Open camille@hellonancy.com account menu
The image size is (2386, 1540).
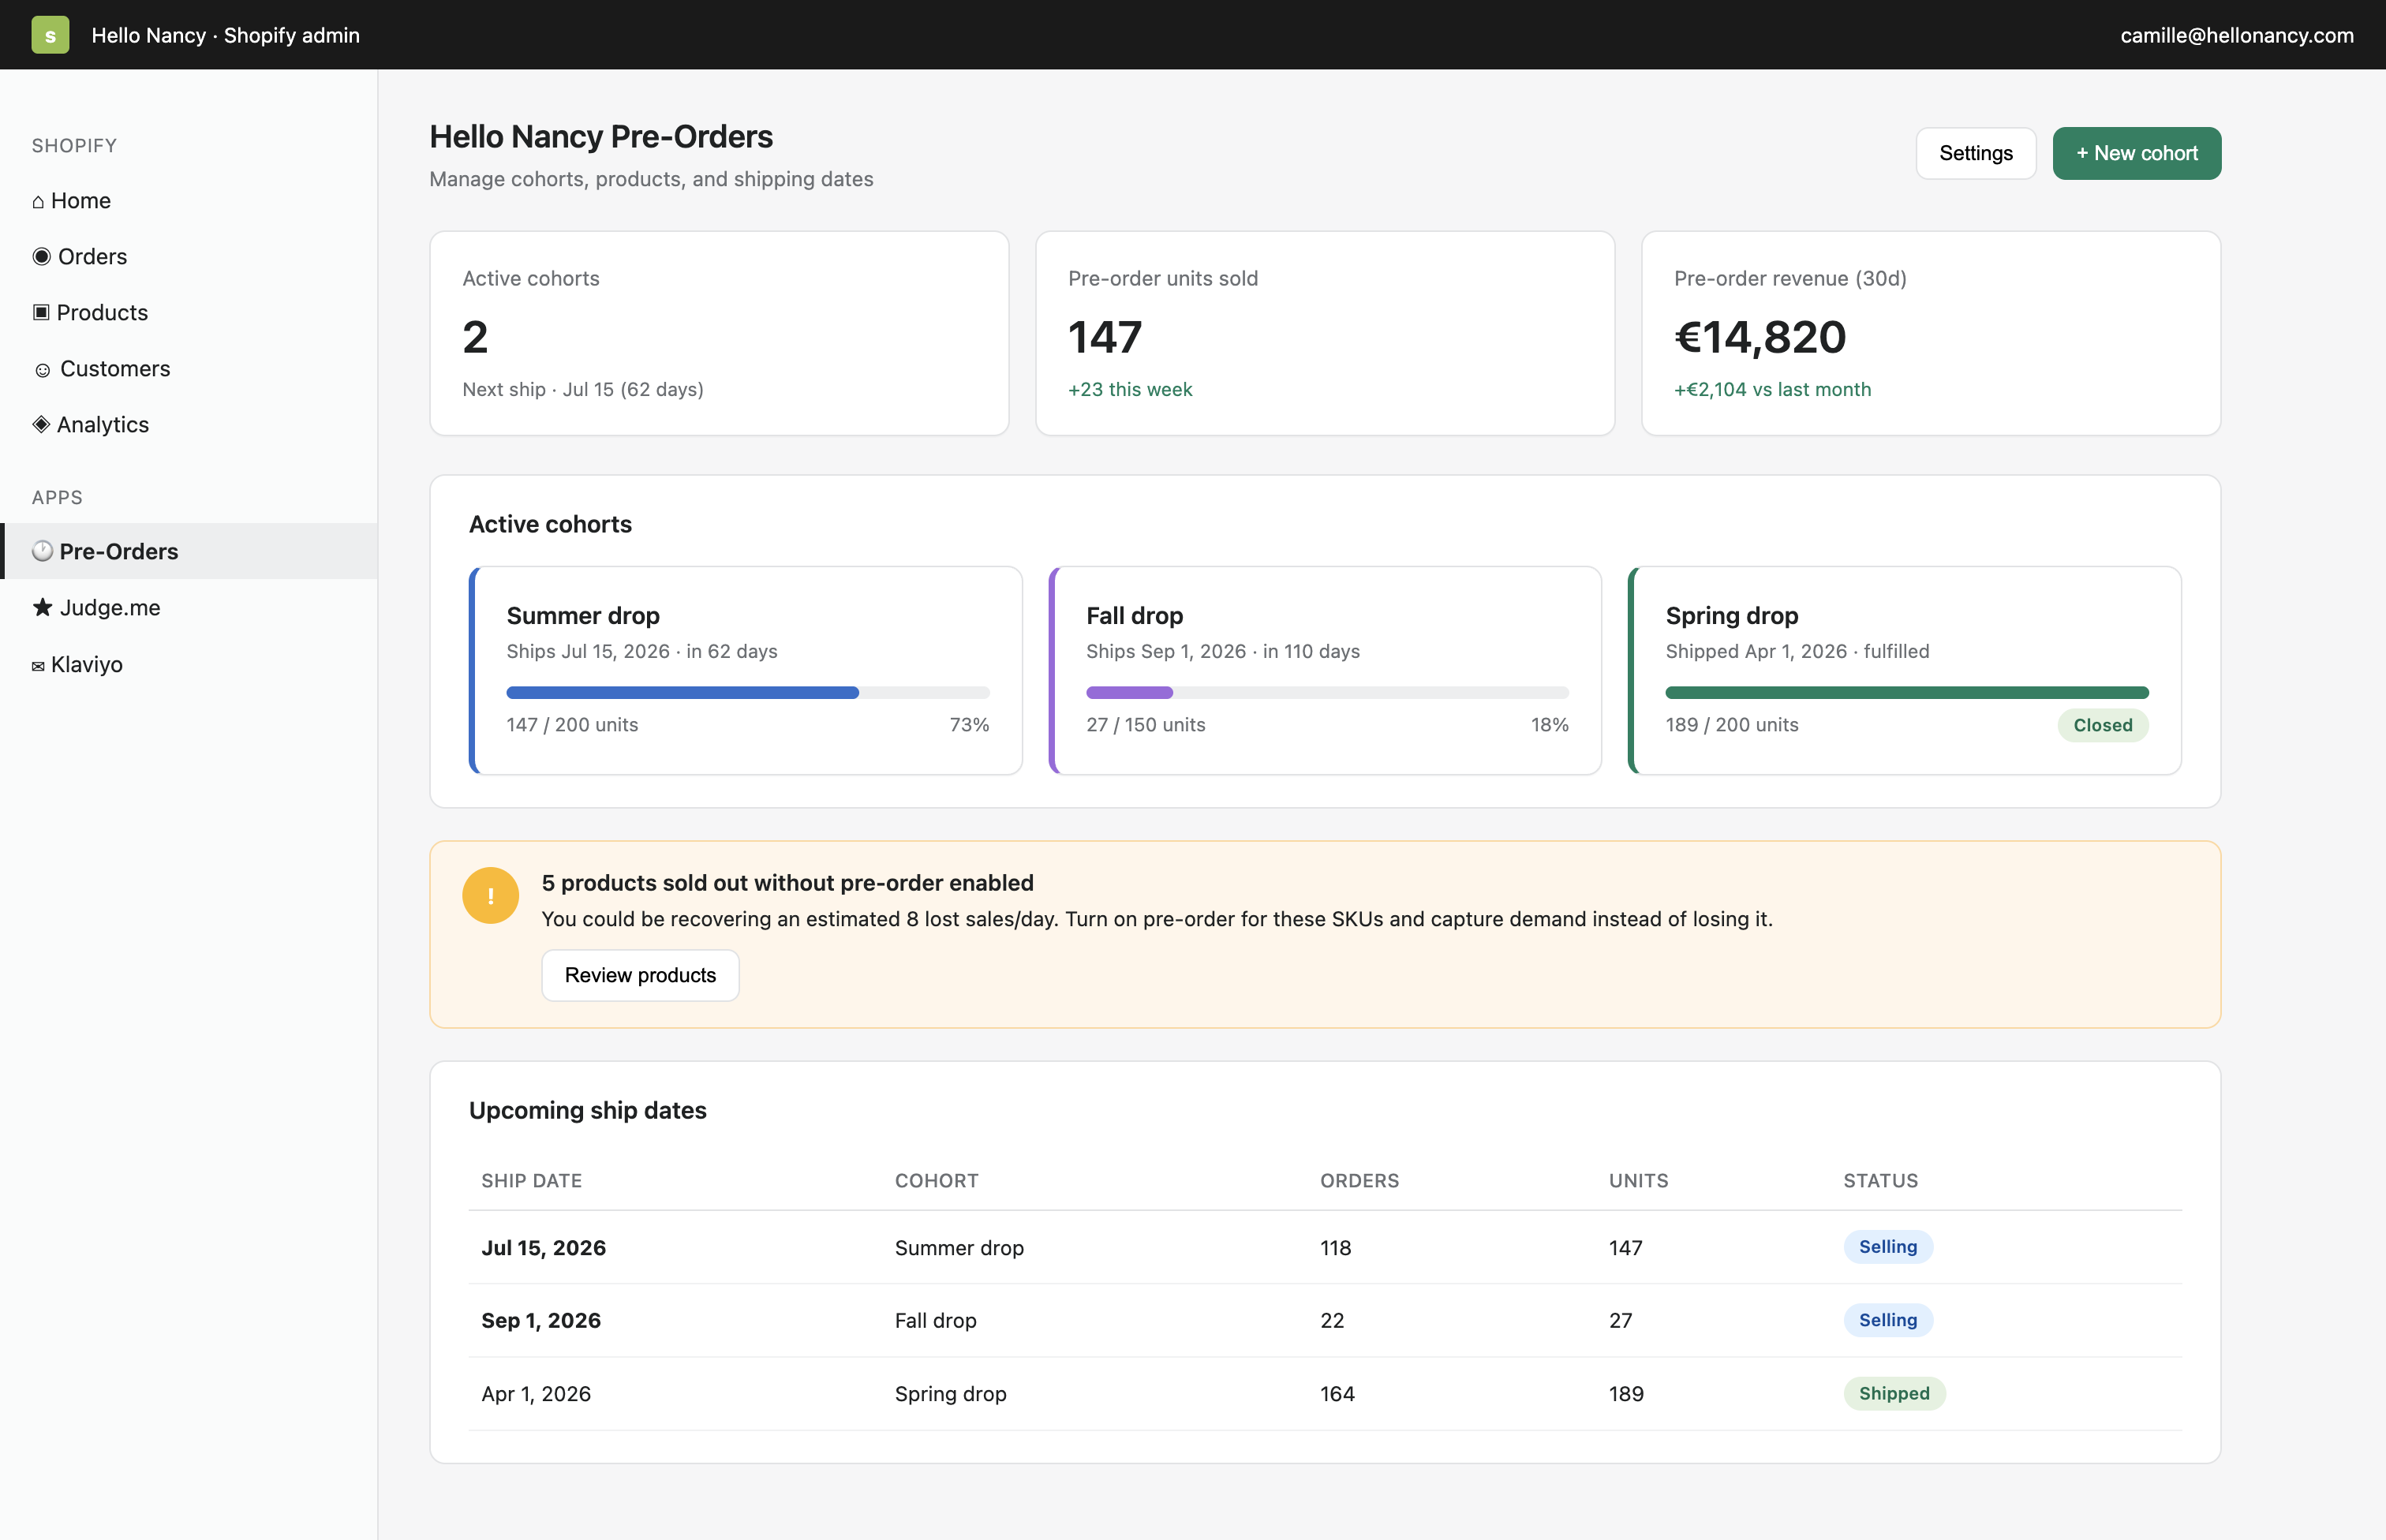pos(2236,35)
